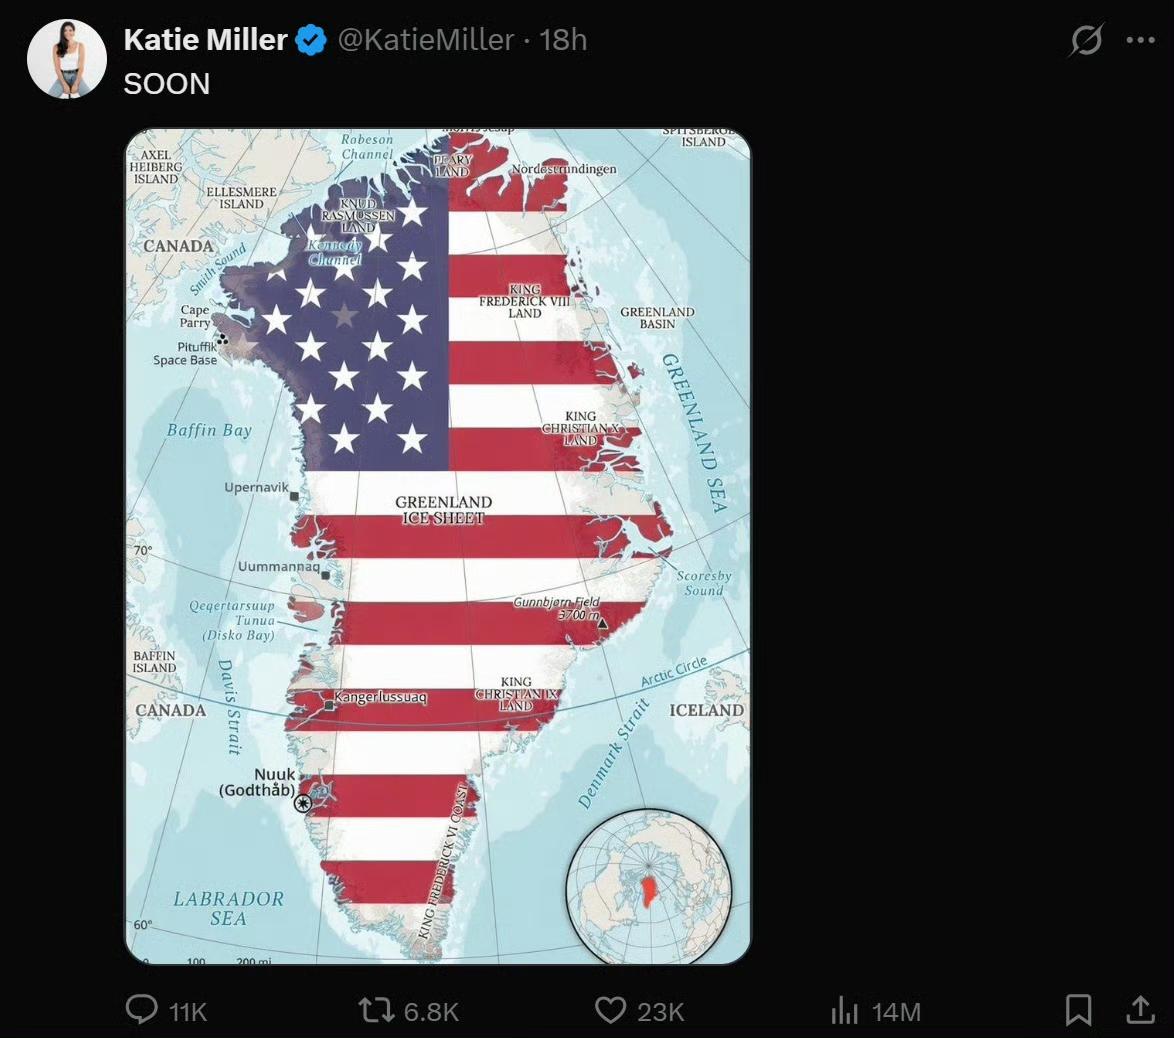
Task: Open the three-dot more options menu
Action: (x=1140, y=41)
